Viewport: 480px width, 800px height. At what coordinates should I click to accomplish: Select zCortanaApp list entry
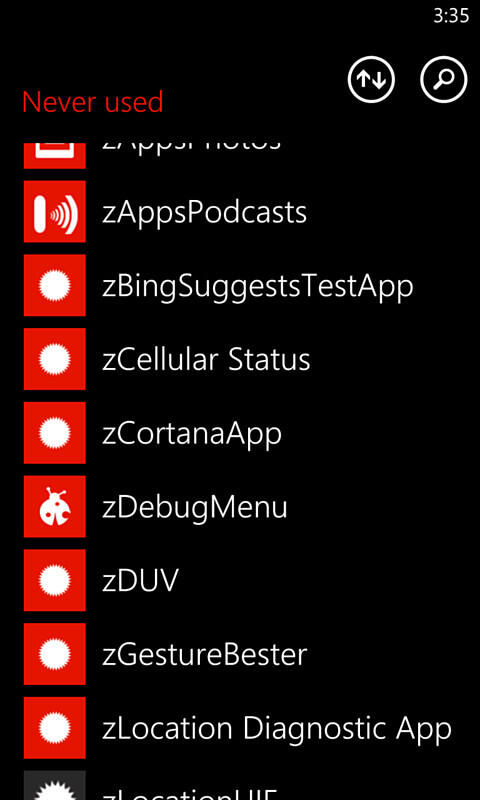(192, 435)
